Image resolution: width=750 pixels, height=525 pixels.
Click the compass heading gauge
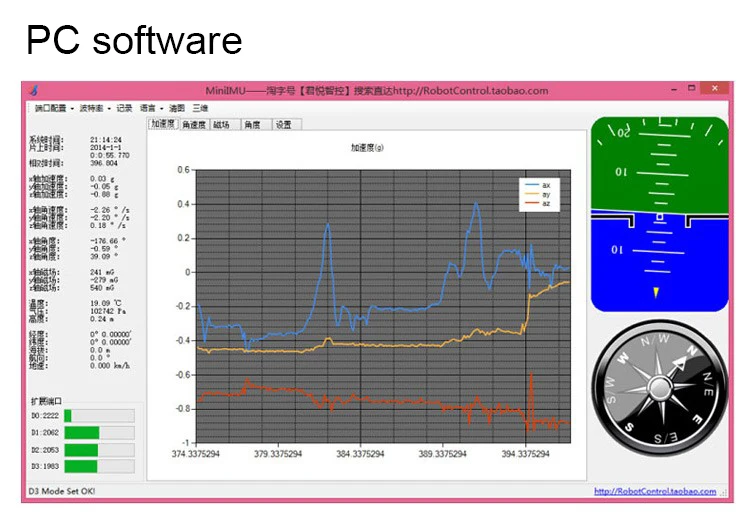click(660, 387)
